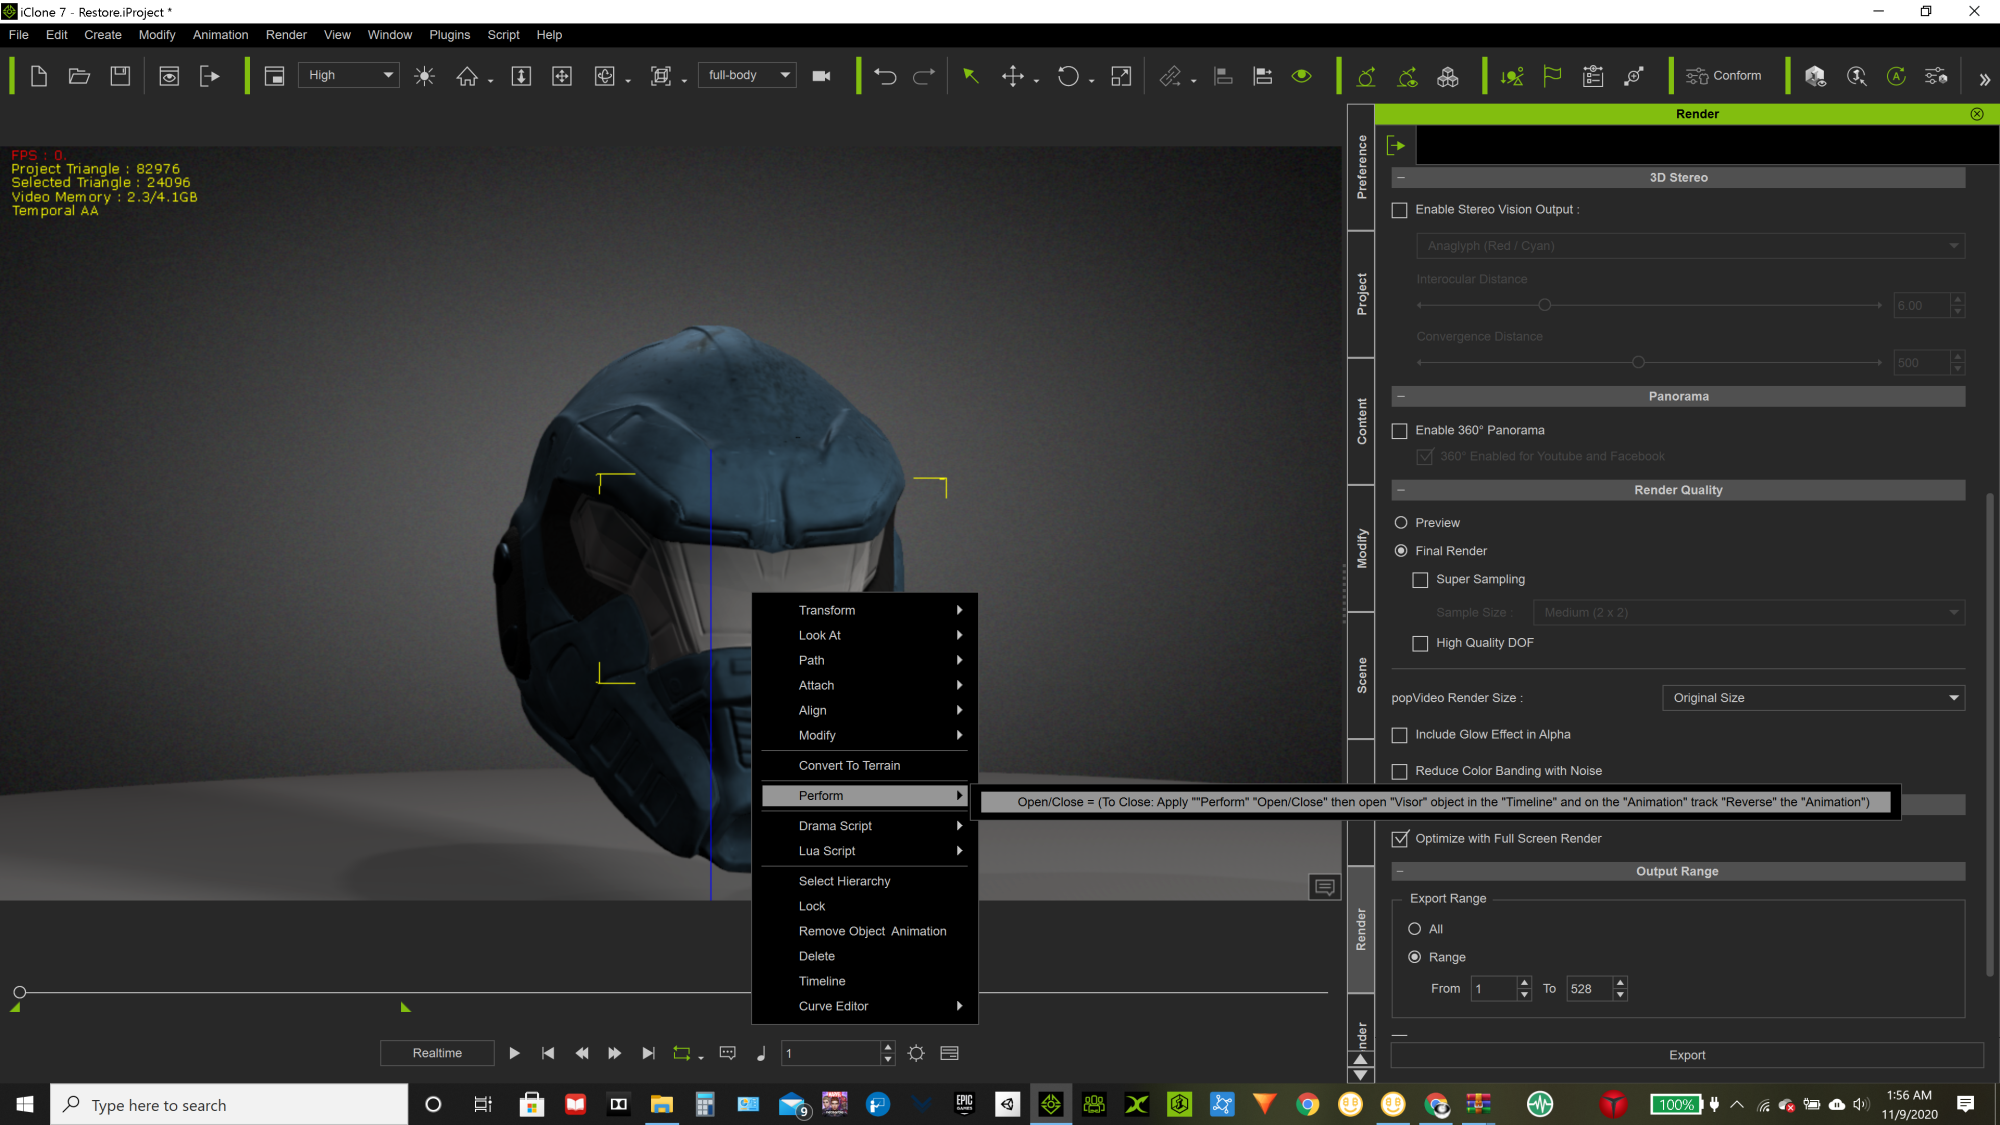Click the To frame input field

point(1590,989)
